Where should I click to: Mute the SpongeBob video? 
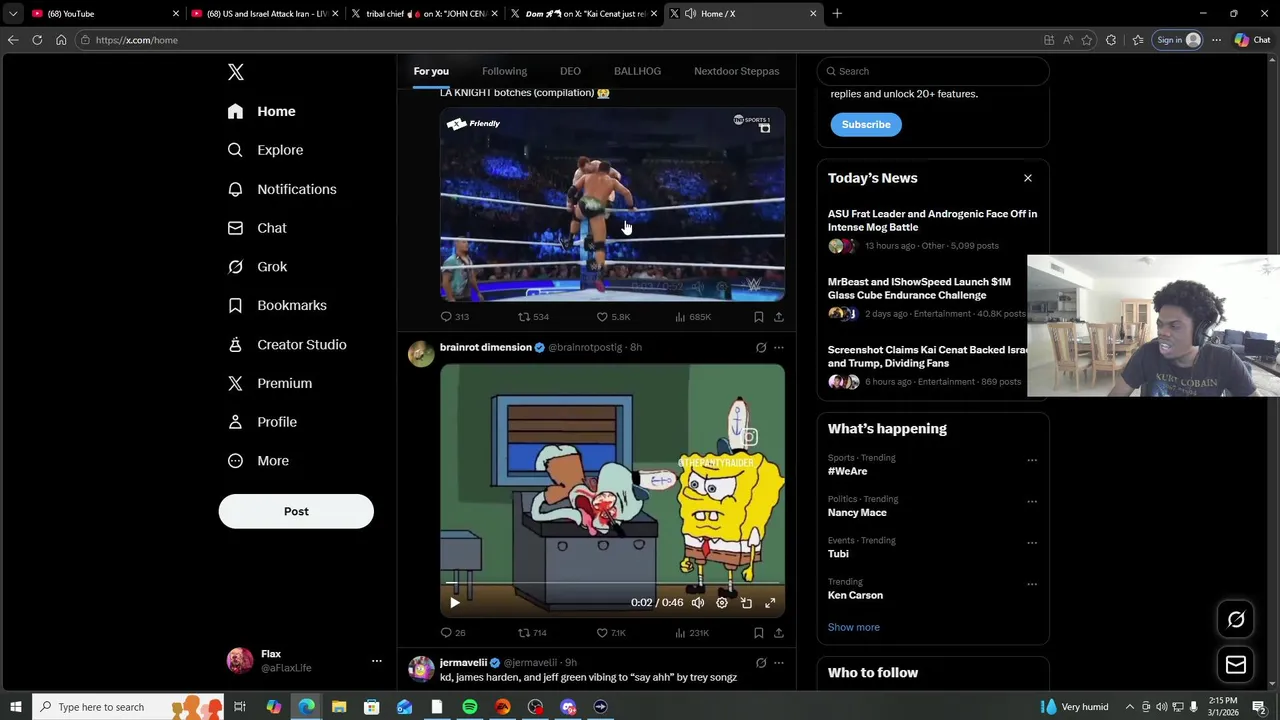(x=698, y=603)
